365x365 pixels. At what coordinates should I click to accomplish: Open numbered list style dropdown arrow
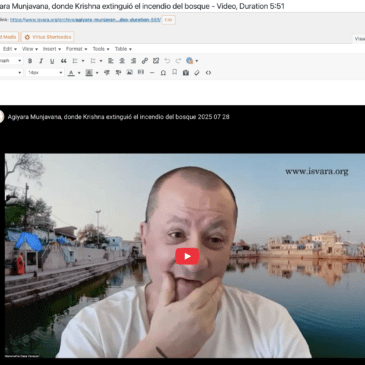click(101, 61)
